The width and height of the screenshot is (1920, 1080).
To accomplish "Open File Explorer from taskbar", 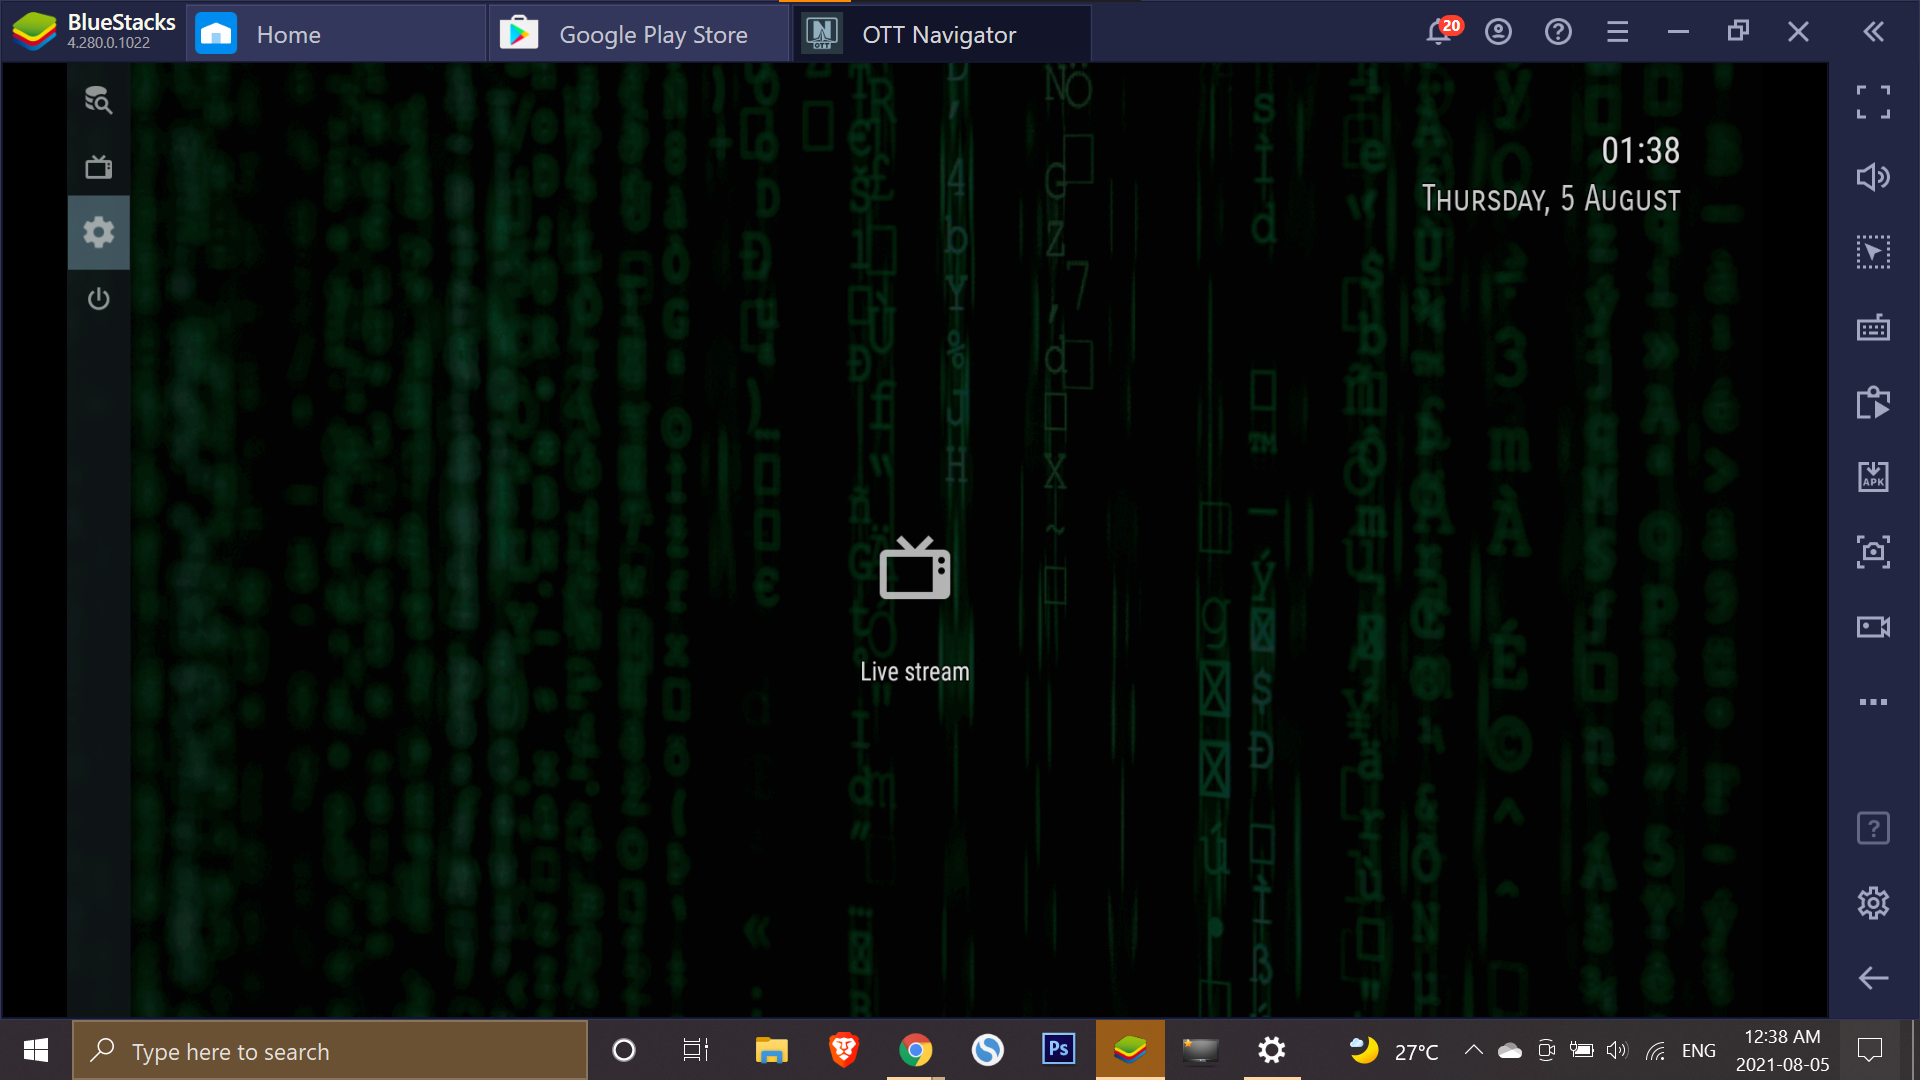I will click(x=771, y=1050).
